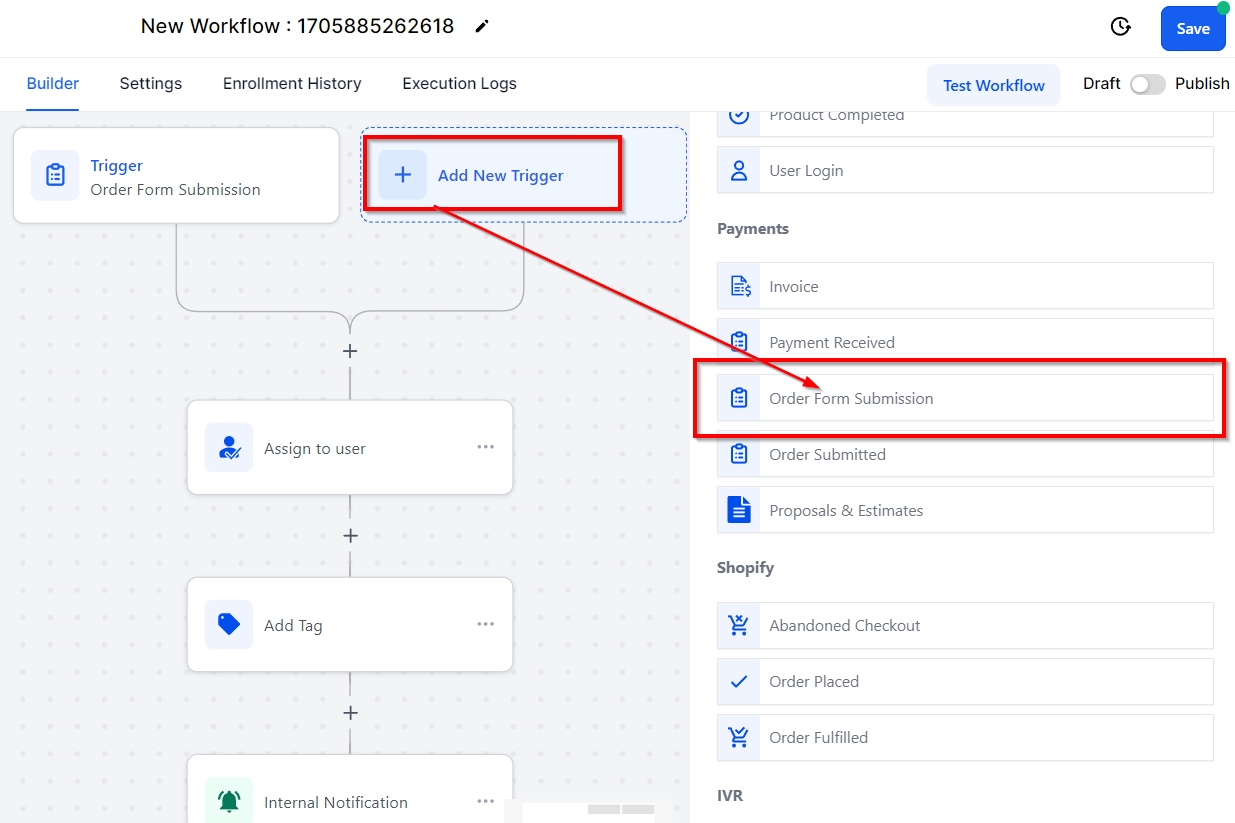
Task: Click the Abandoned Checkout cart icon
Action: coord(739,625)
